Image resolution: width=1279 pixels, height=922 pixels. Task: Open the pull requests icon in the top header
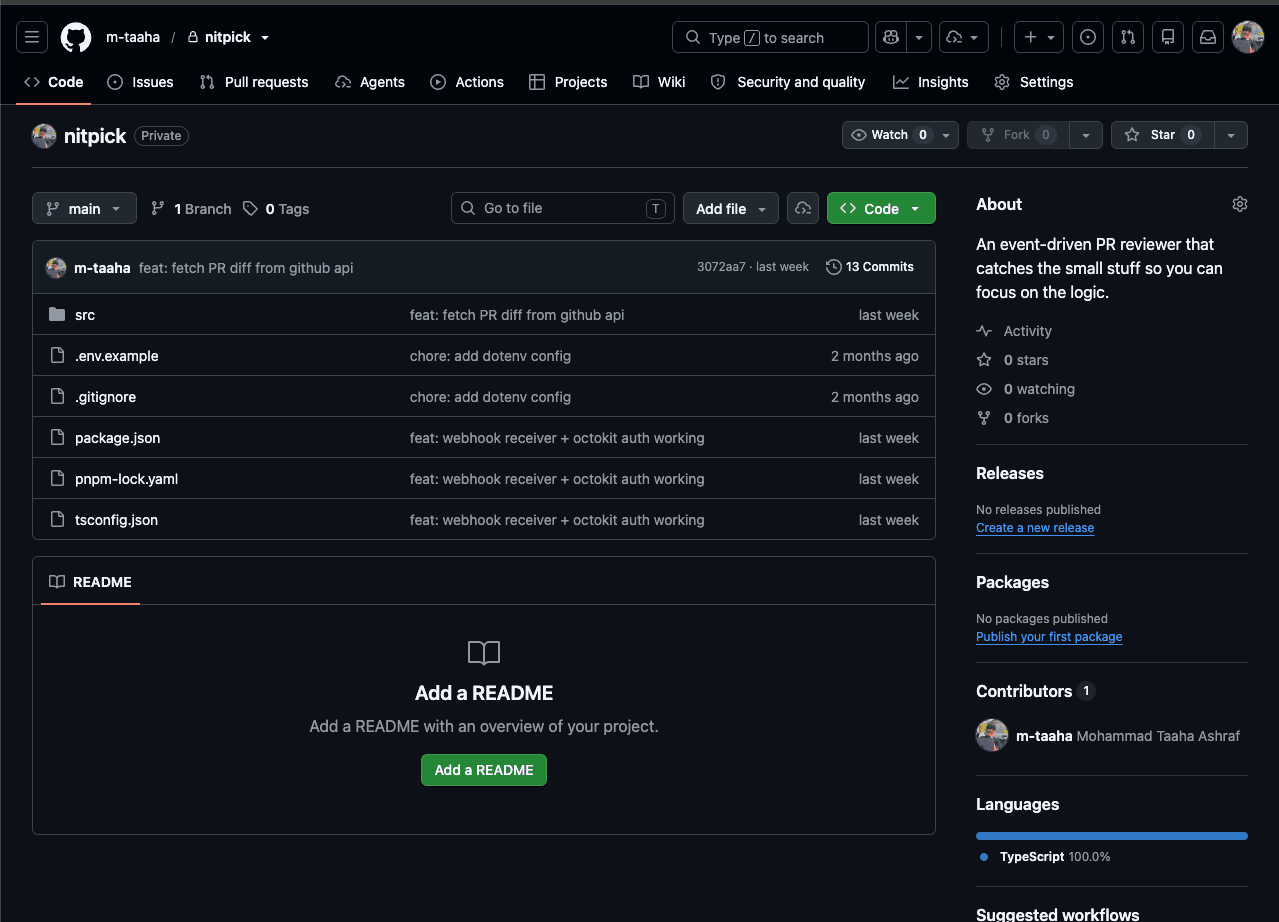click(1128, 38)
